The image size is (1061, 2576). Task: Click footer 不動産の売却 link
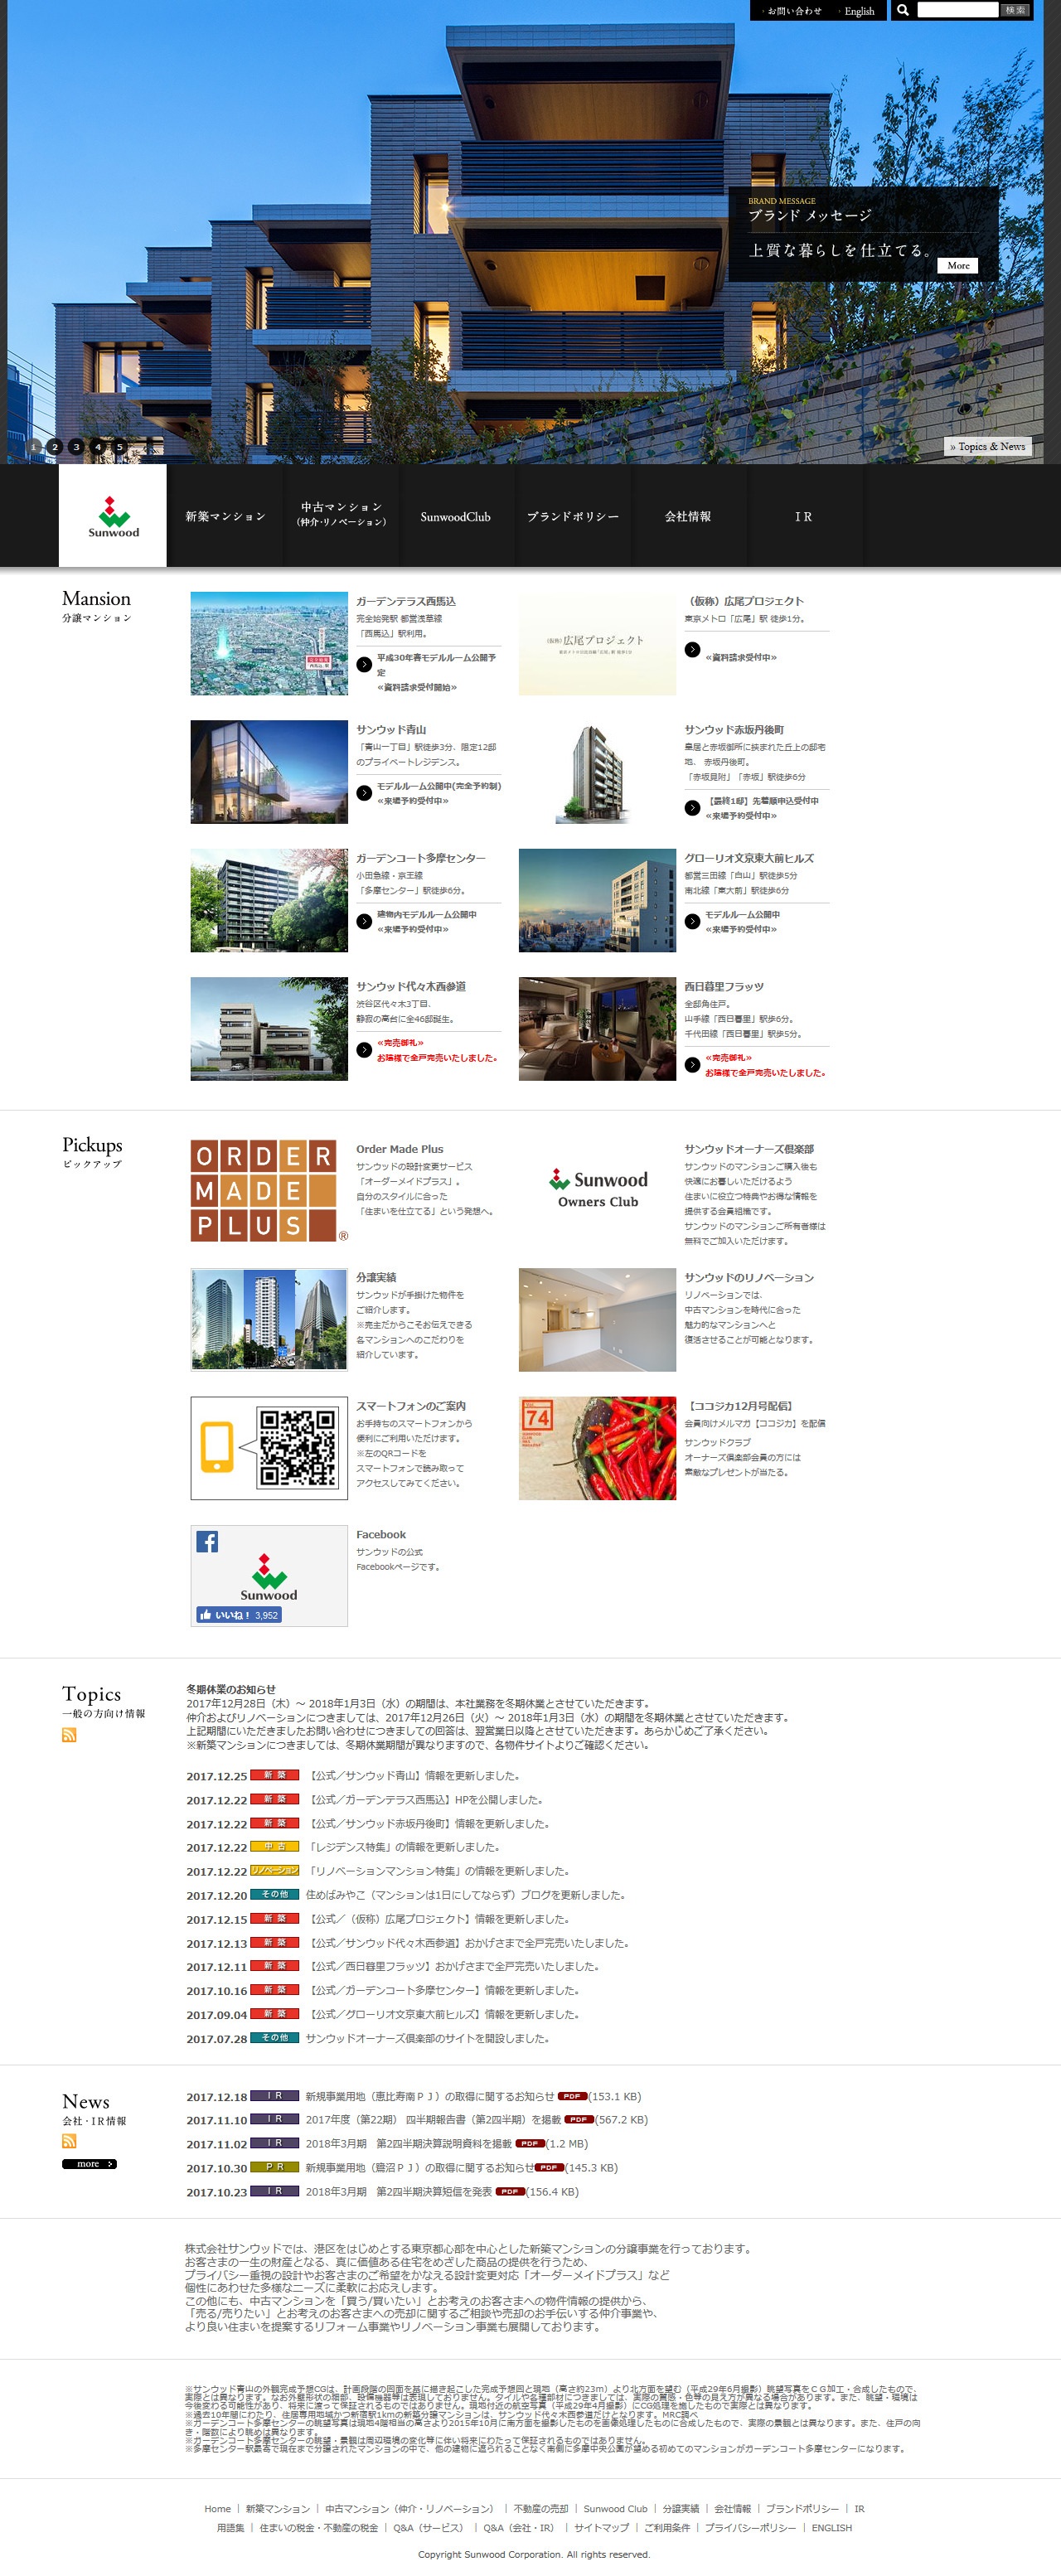(x=541, y=2508)
